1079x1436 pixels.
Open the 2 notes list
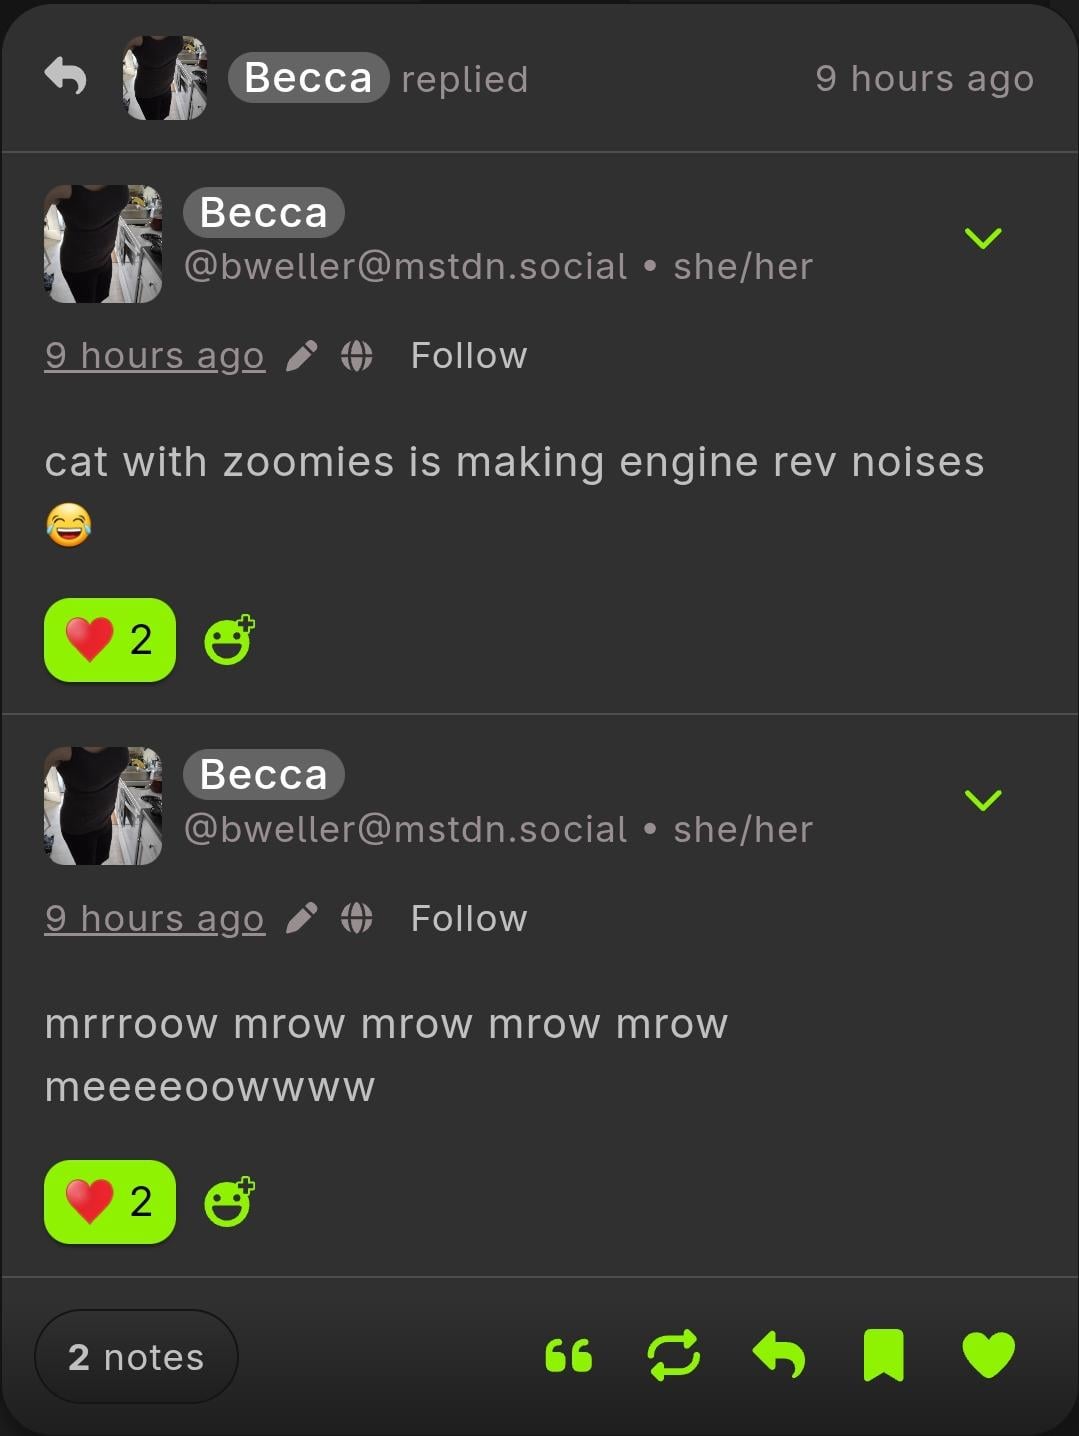point(136,1357)
